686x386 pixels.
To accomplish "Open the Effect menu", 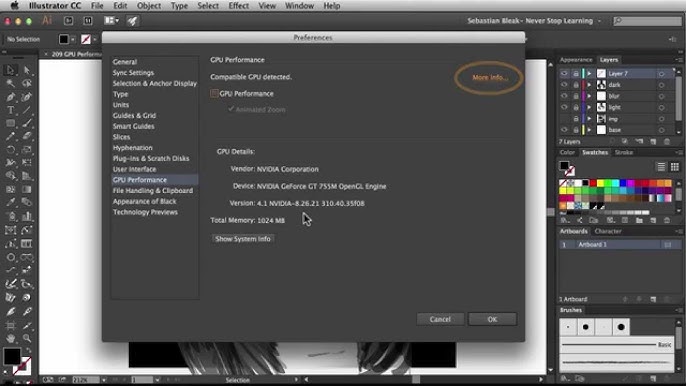I will tap(238, 6).
